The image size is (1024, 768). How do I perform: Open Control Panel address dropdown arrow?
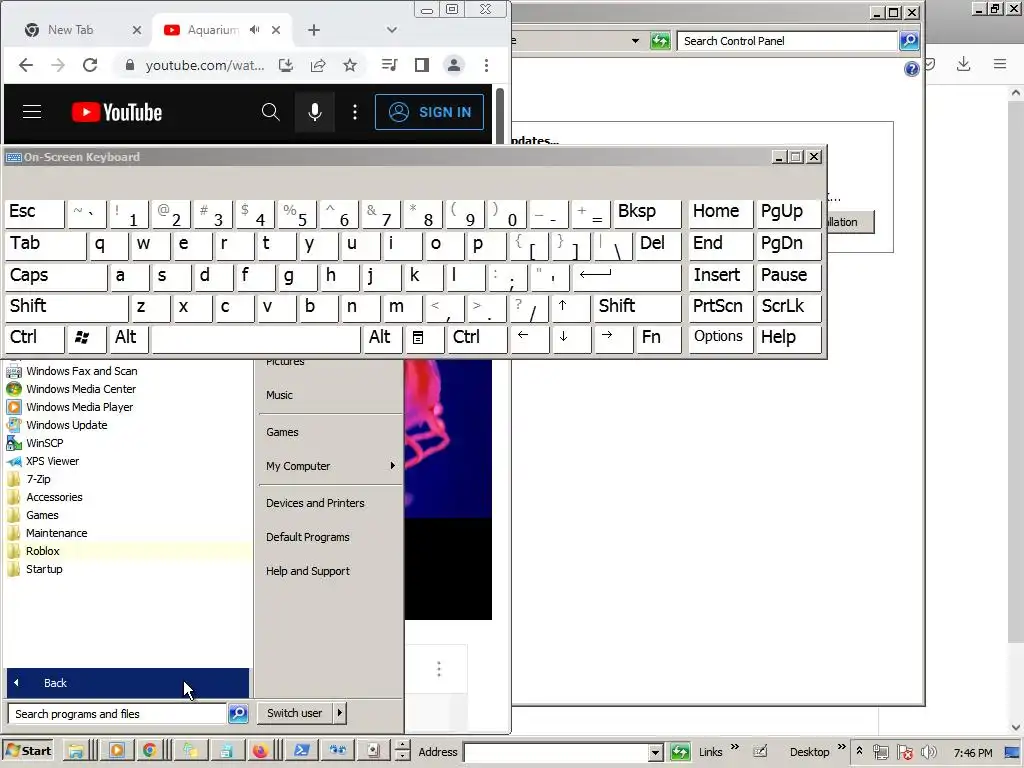click(x=635, y=41)
